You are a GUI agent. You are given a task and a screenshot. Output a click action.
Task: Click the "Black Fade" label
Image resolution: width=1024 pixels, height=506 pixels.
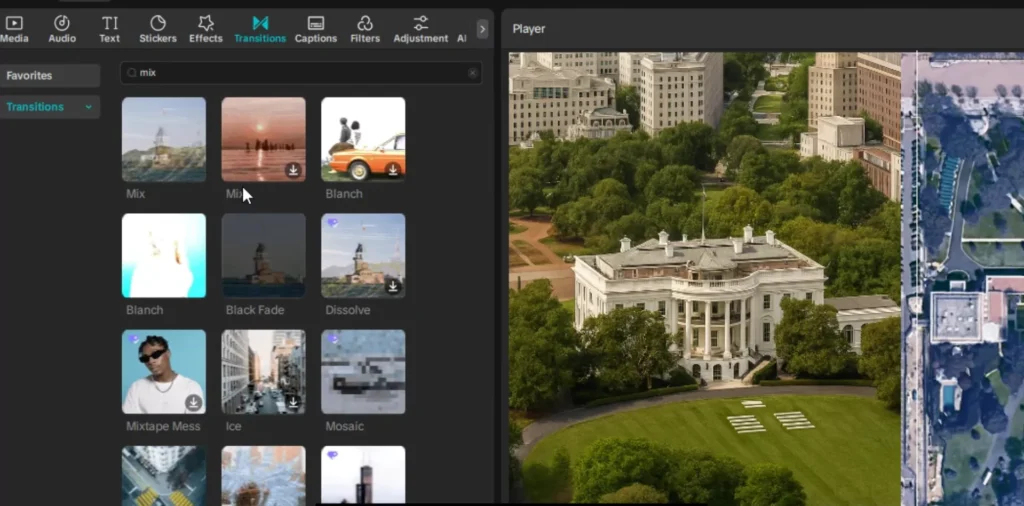[255, 310]
